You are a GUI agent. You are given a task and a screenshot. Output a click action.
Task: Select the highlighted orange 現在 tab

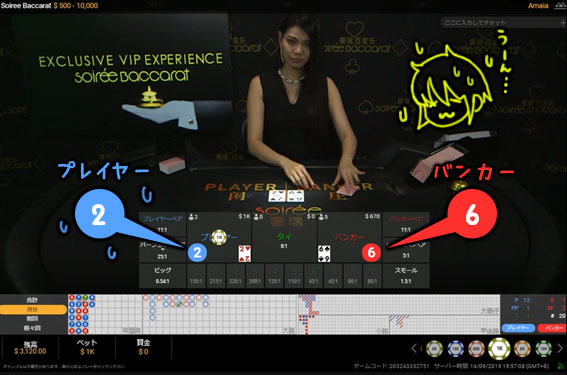(x=33, y=310)
